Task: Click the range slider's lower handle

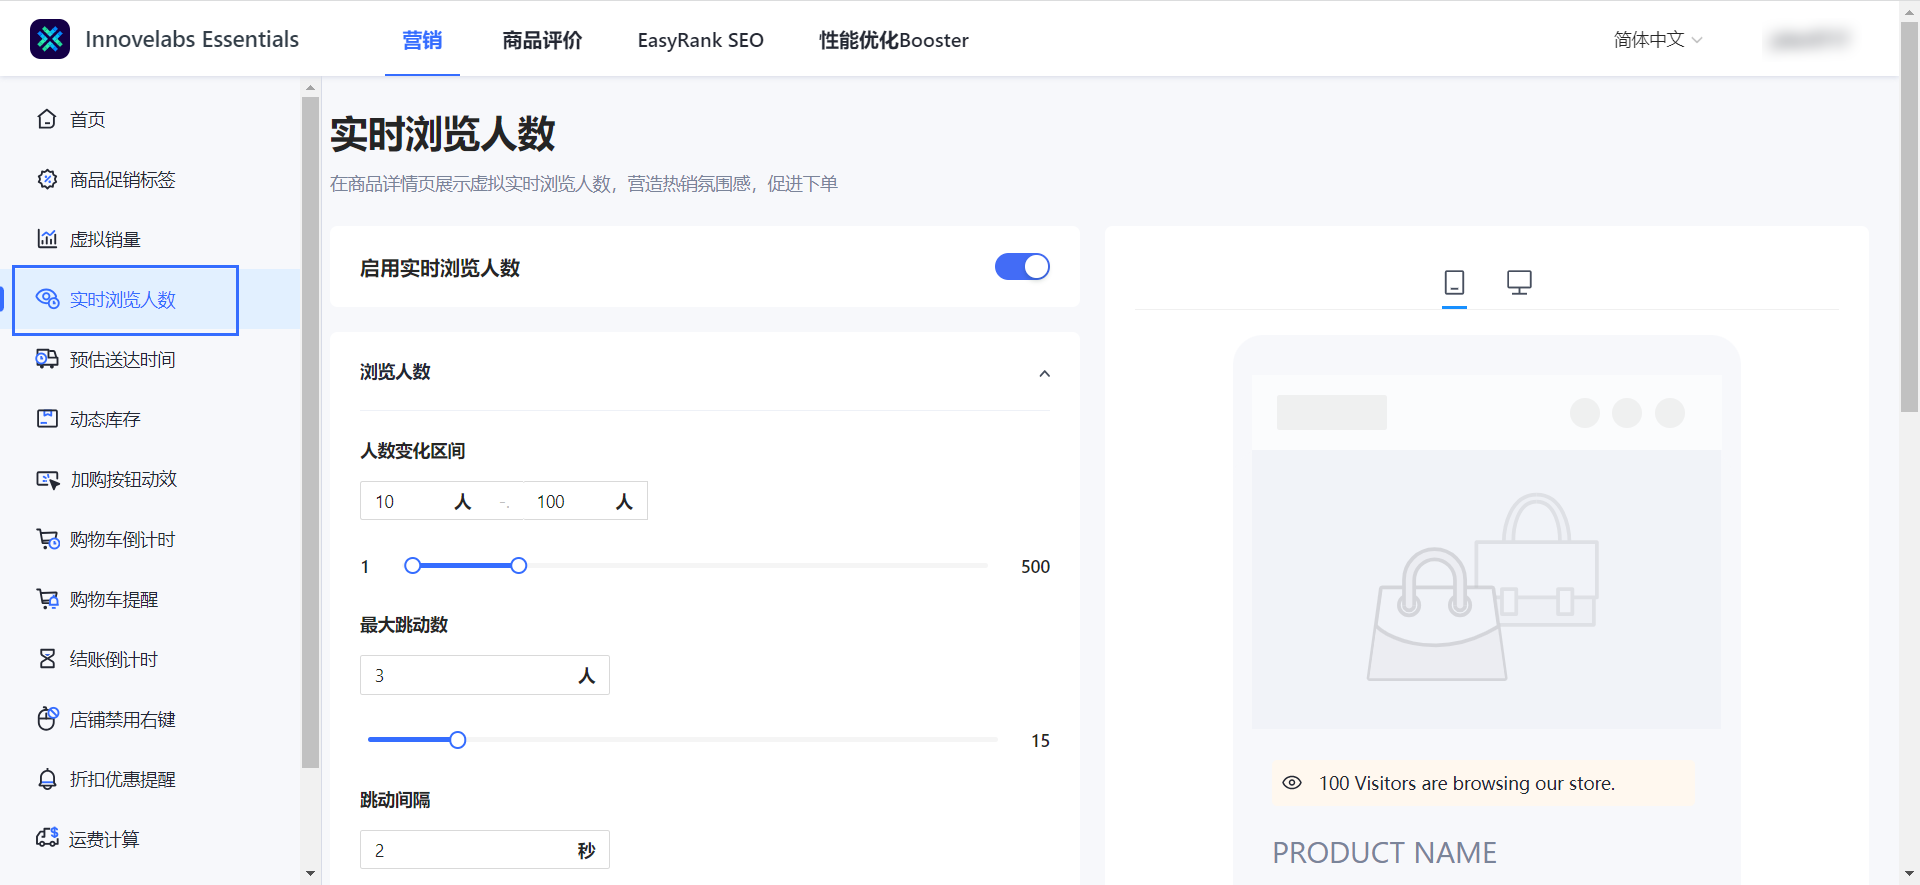Action: [x=412, y=566]
